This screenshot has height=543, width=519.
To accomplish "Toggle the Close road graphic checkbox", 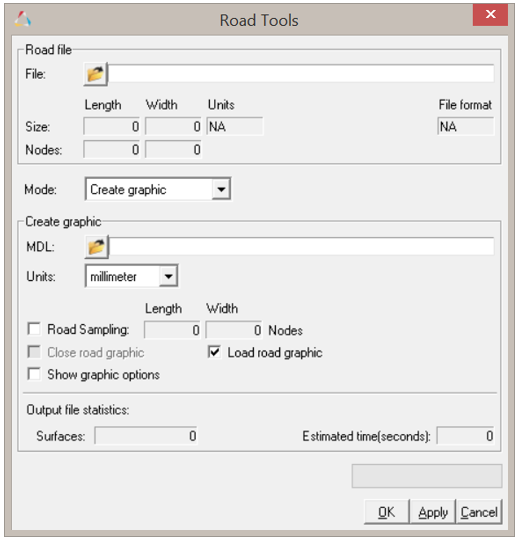I will point(34,352).
